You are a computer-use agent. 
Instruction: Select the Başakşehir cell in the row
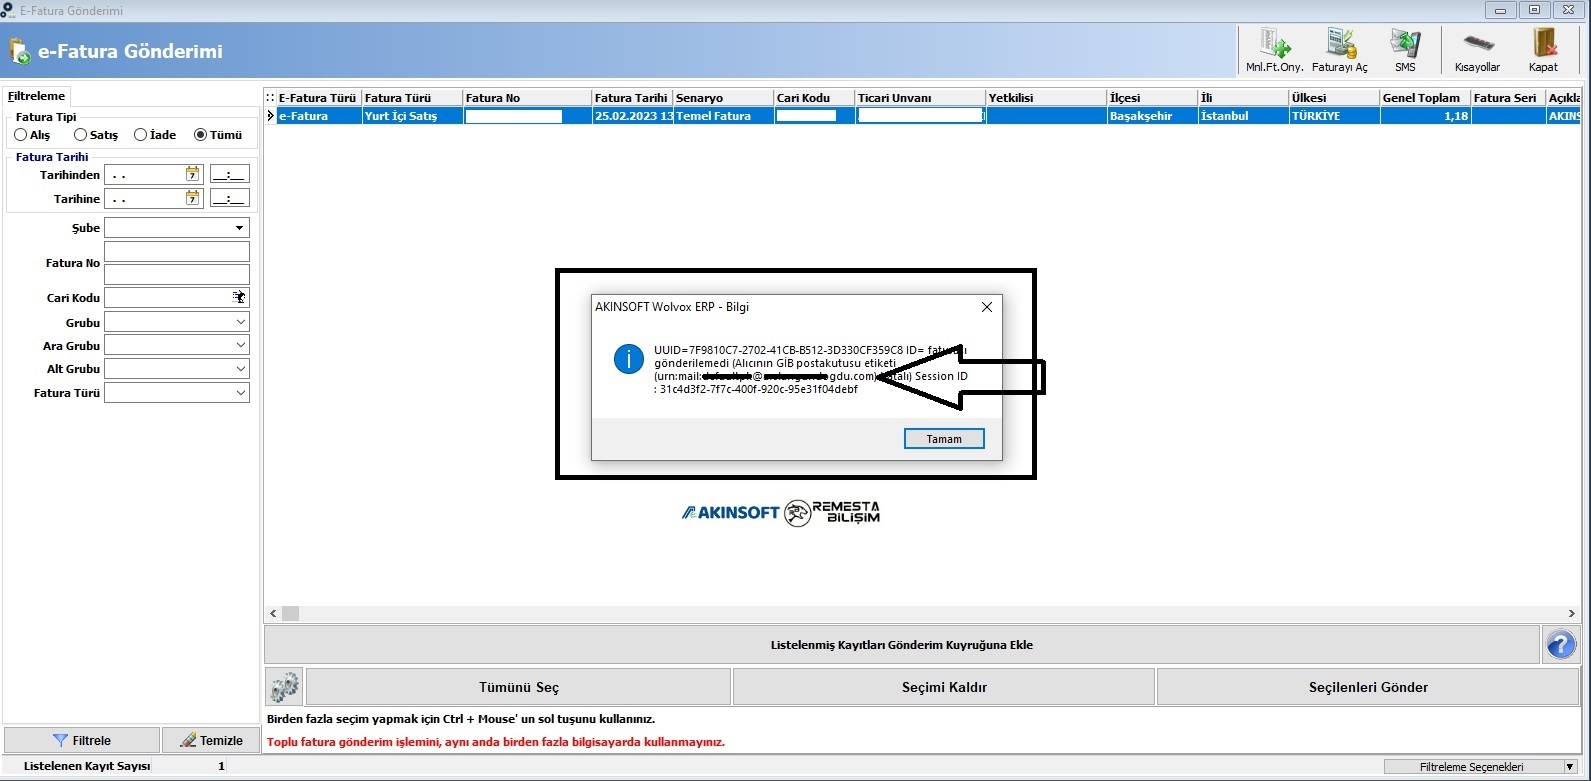coord(1152,116)
